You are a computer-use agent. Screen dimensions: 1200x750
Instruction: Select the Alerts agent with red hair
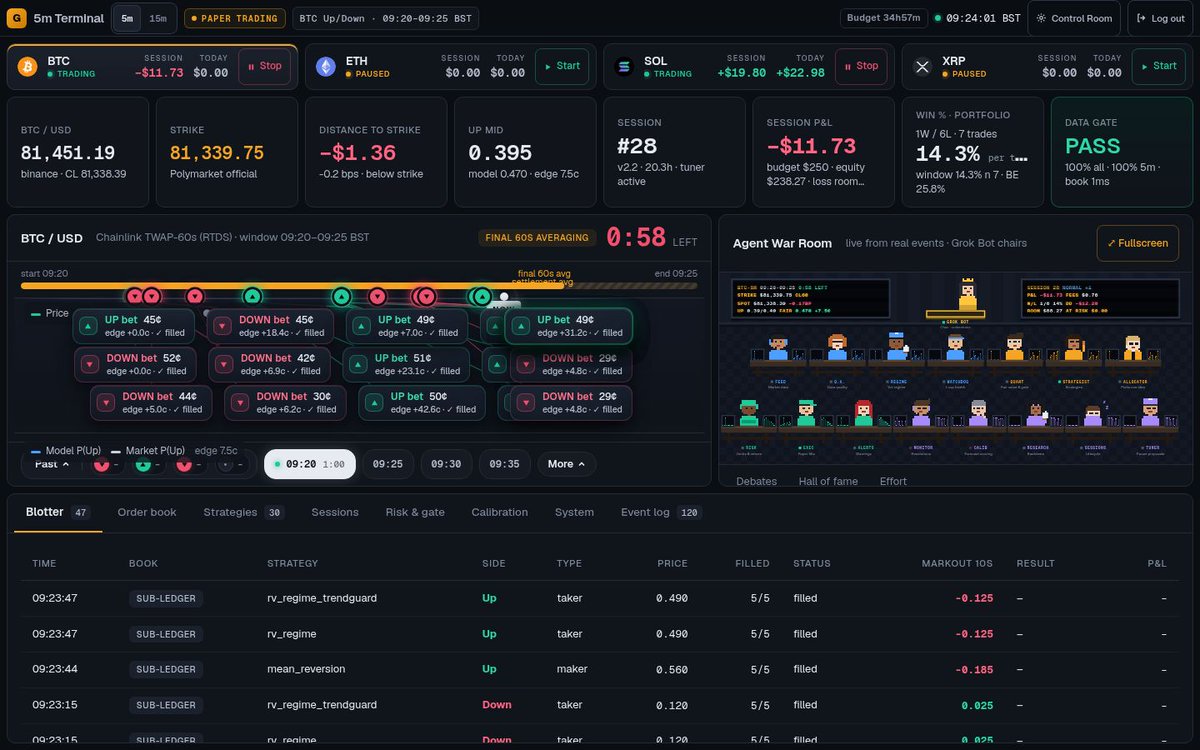tap(864, 412)
